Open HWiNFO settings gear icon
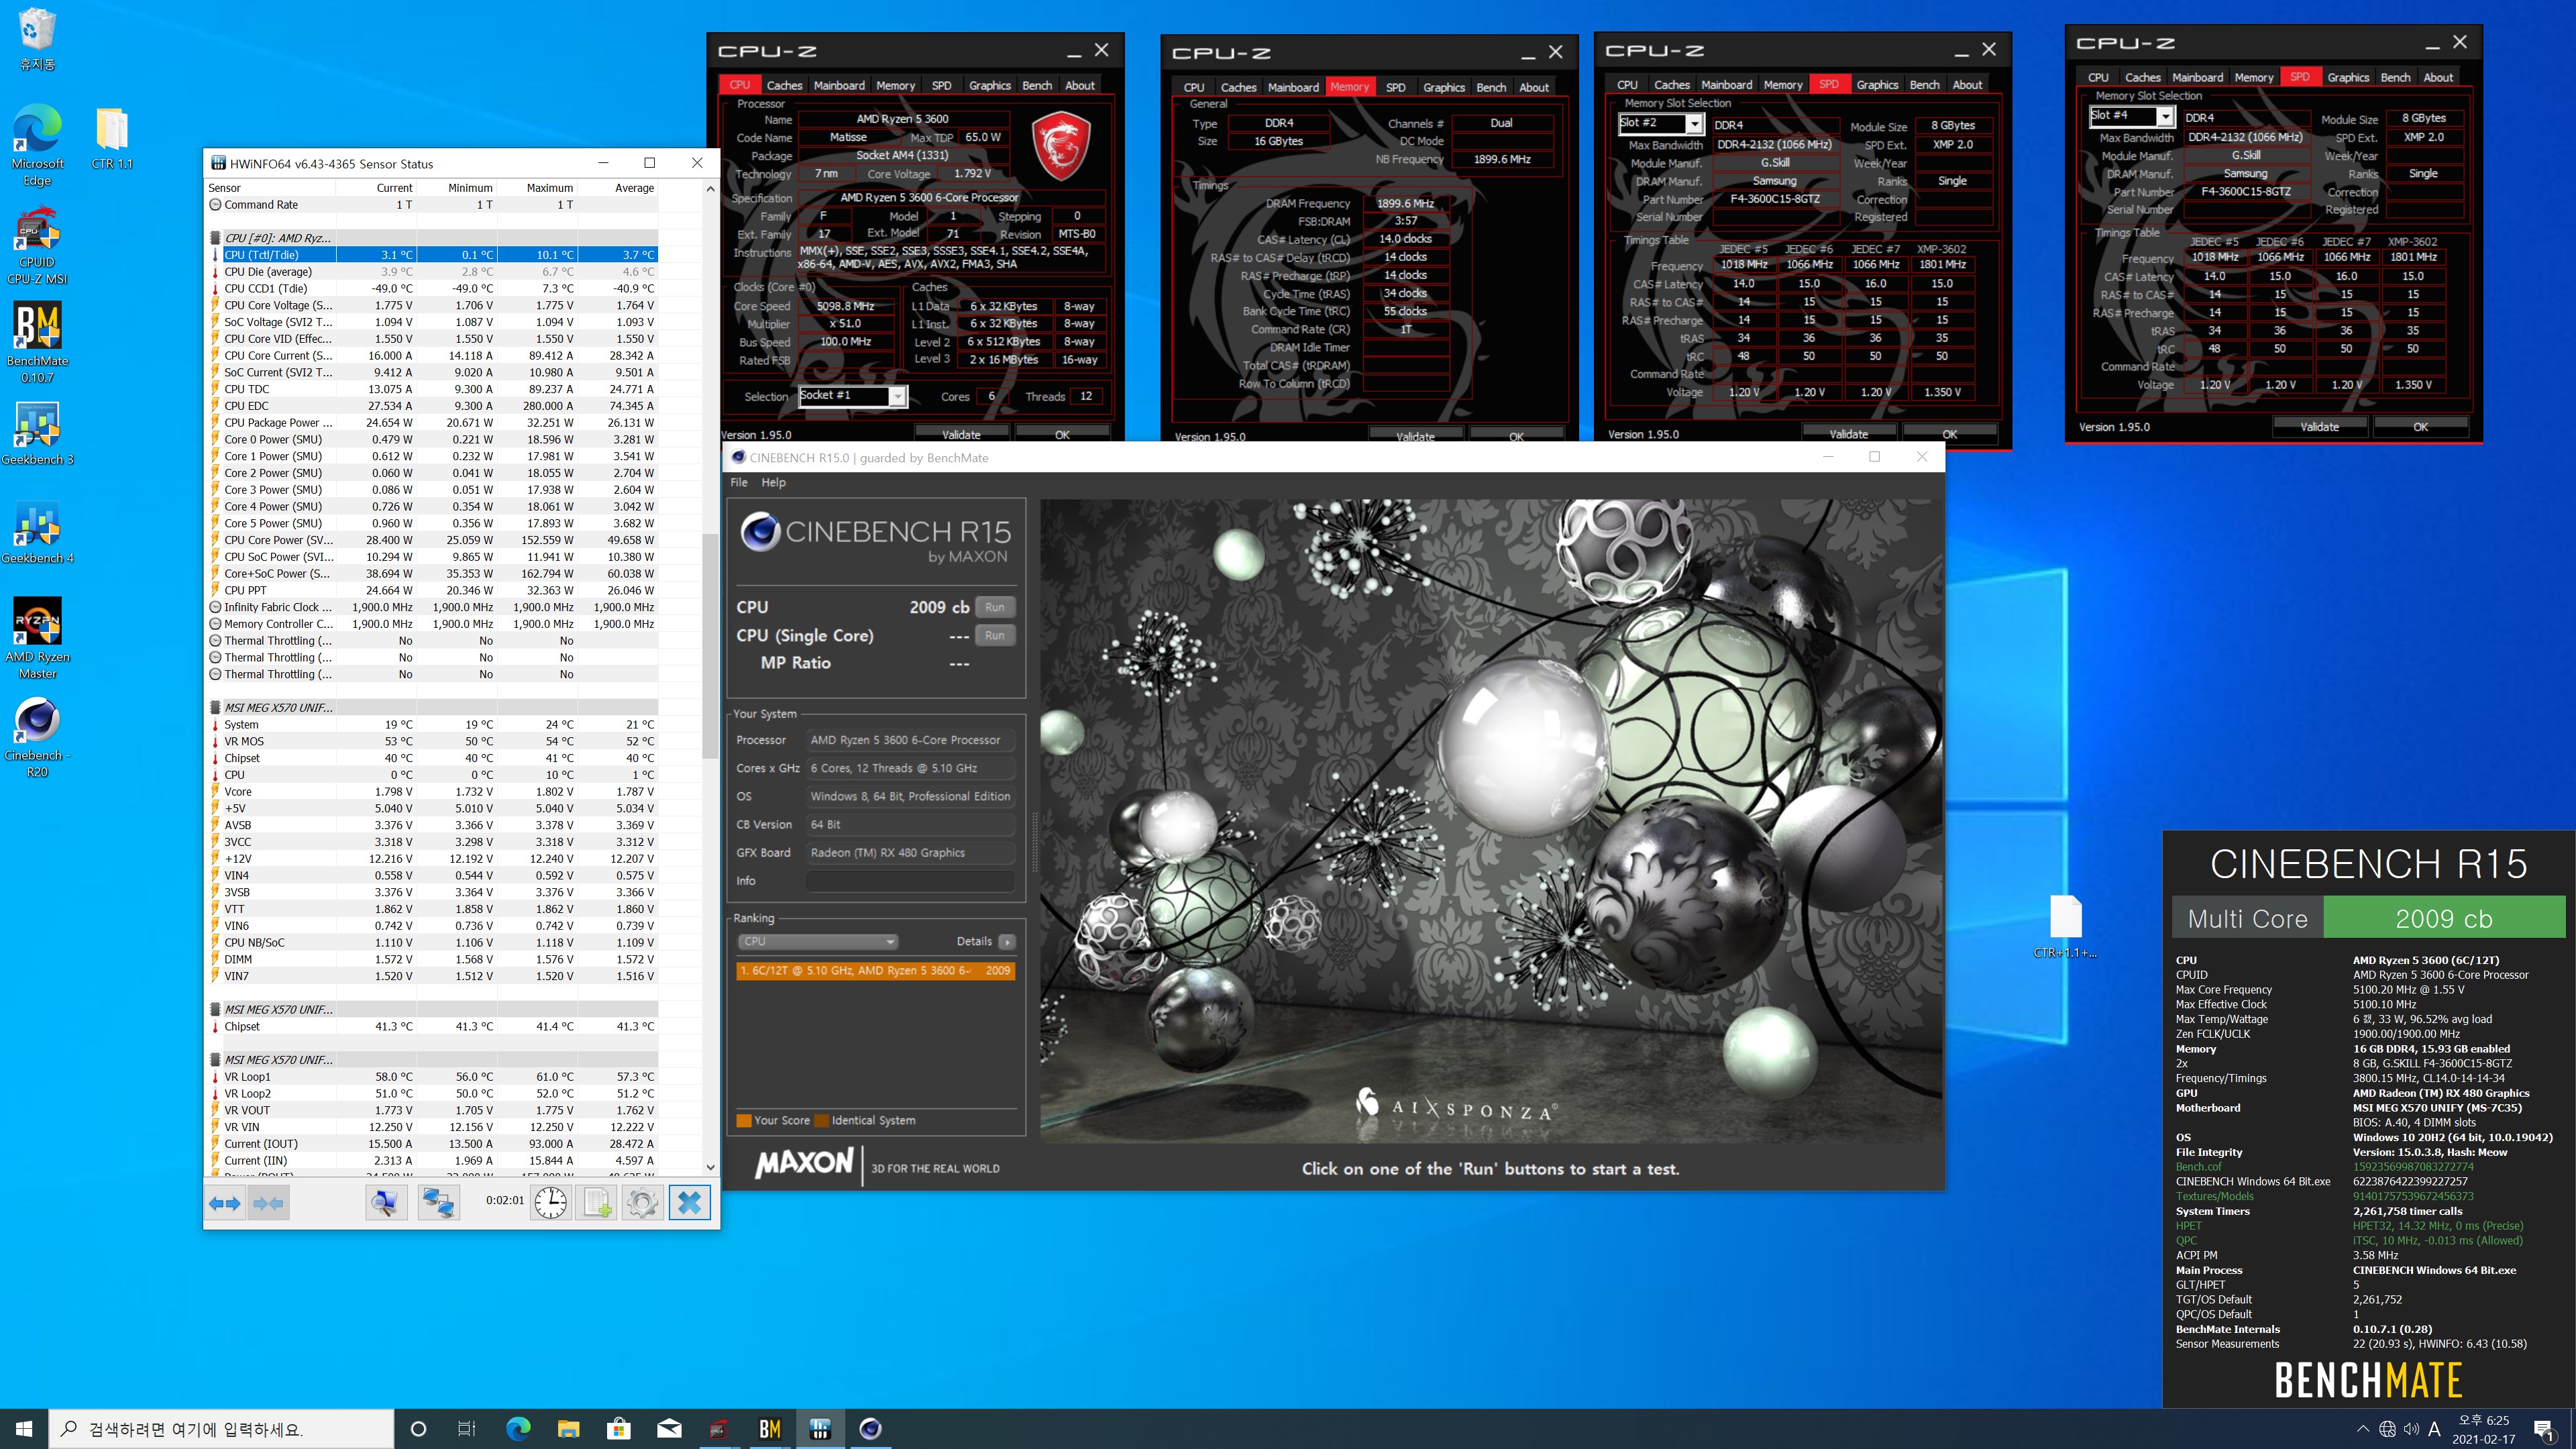Image resolution: width=2576 pixels, height=1449 pixels. [642, 1203]
